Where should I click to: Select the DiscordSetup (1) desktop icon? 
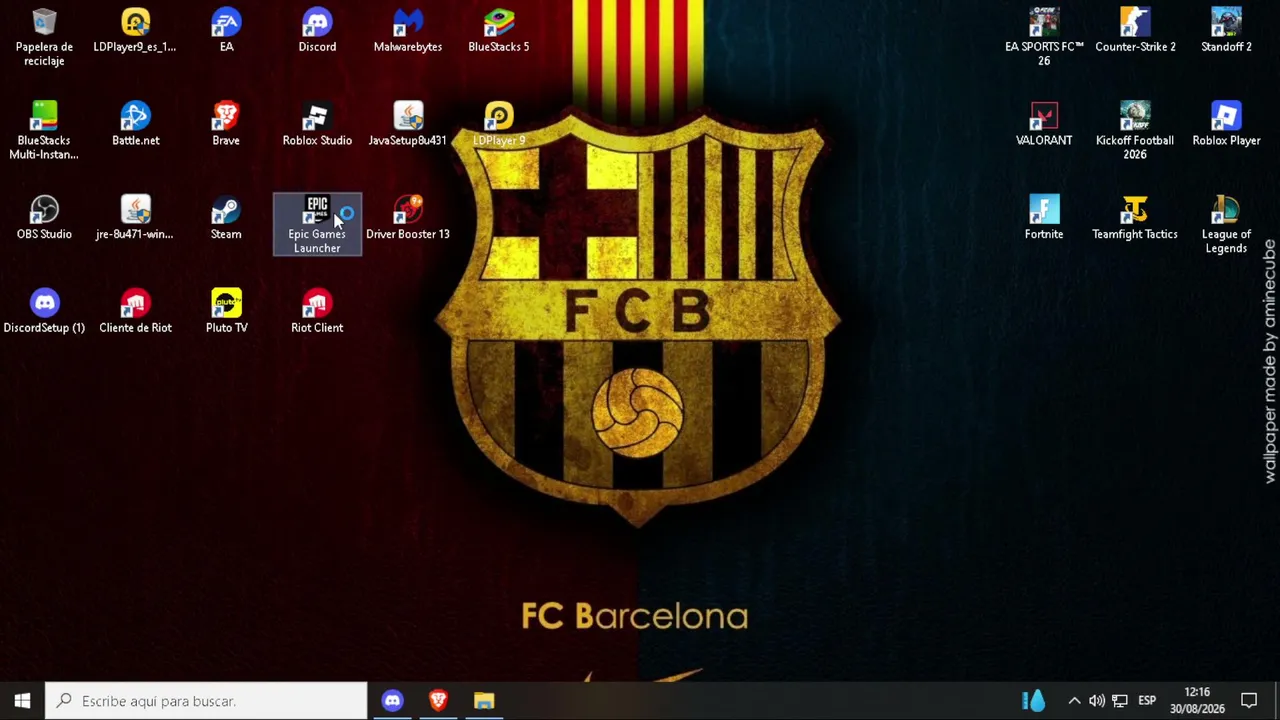point(44,312)
